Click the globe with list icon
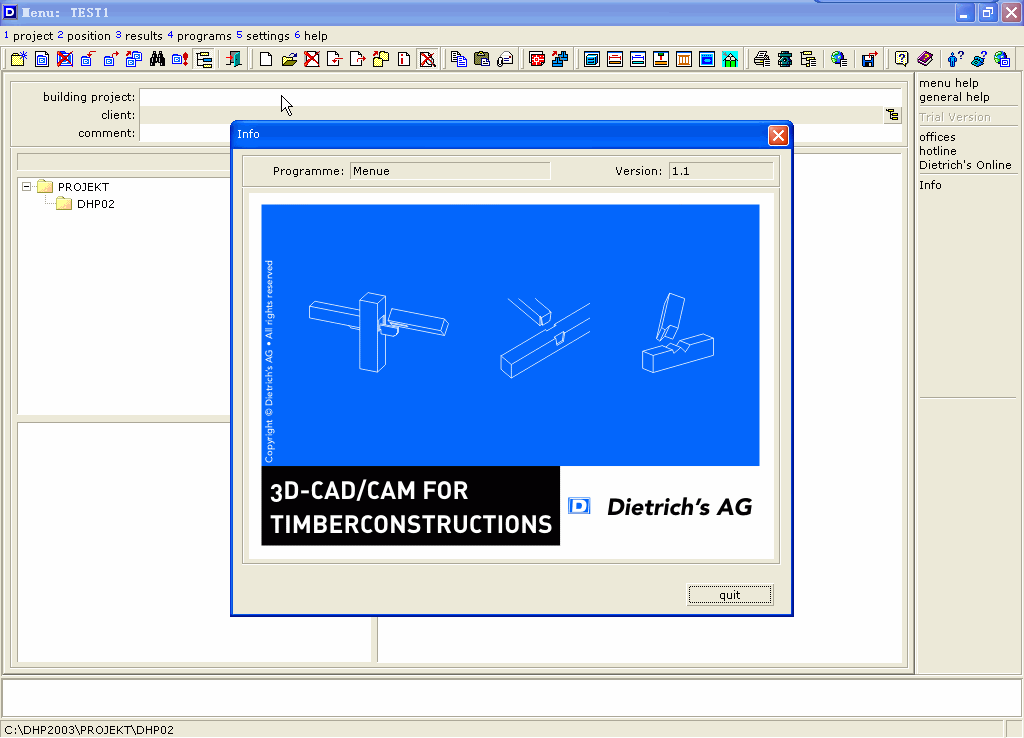Viewport: 1024px width, 738px height. click(x=839, y=59)
